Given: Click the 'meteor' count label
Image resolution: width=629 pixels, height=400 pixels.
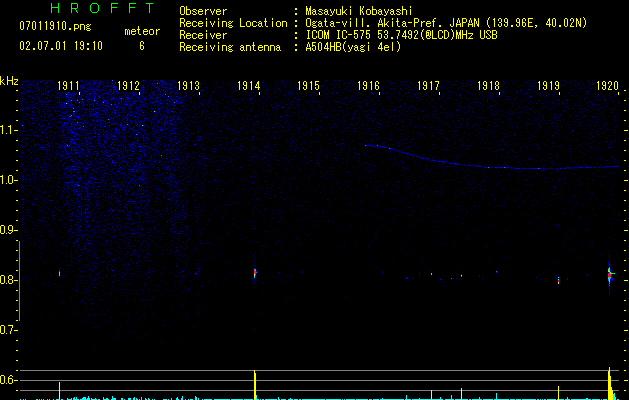Looking at the screenshot, I should 142,31.
